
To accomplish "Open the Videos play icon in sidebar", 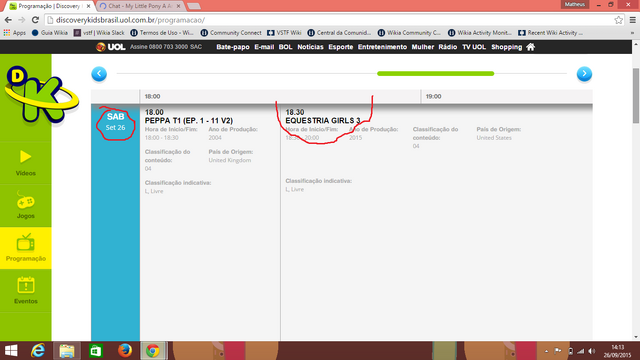I will point(25,157).
